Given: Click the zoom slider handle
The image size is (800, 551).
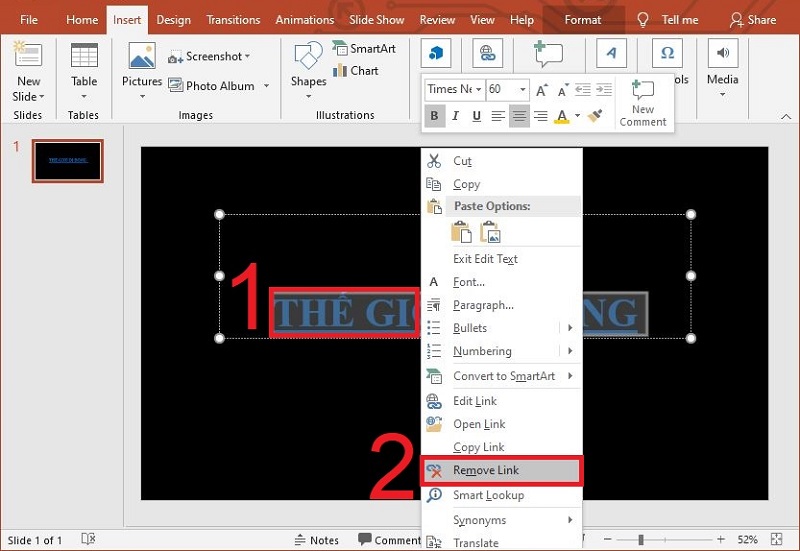Looking at the screenshot, I should 641,539.
